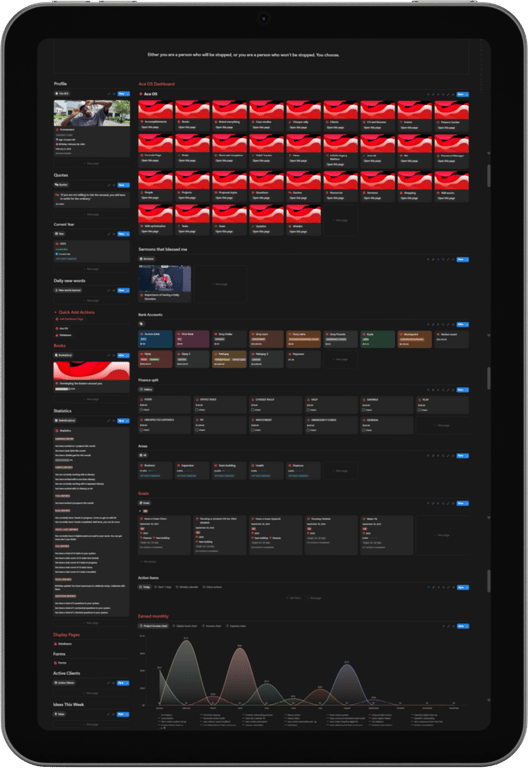Tick the FOOD check box
Image resolution: width=528 pixels, height=768 pixels.
click(x=142, y=409)
